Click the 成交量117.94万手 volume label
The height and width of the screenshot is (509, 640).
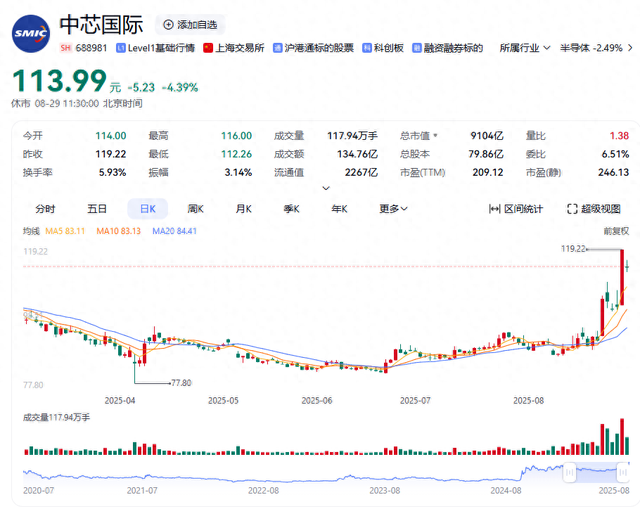[x=56, y=418]
